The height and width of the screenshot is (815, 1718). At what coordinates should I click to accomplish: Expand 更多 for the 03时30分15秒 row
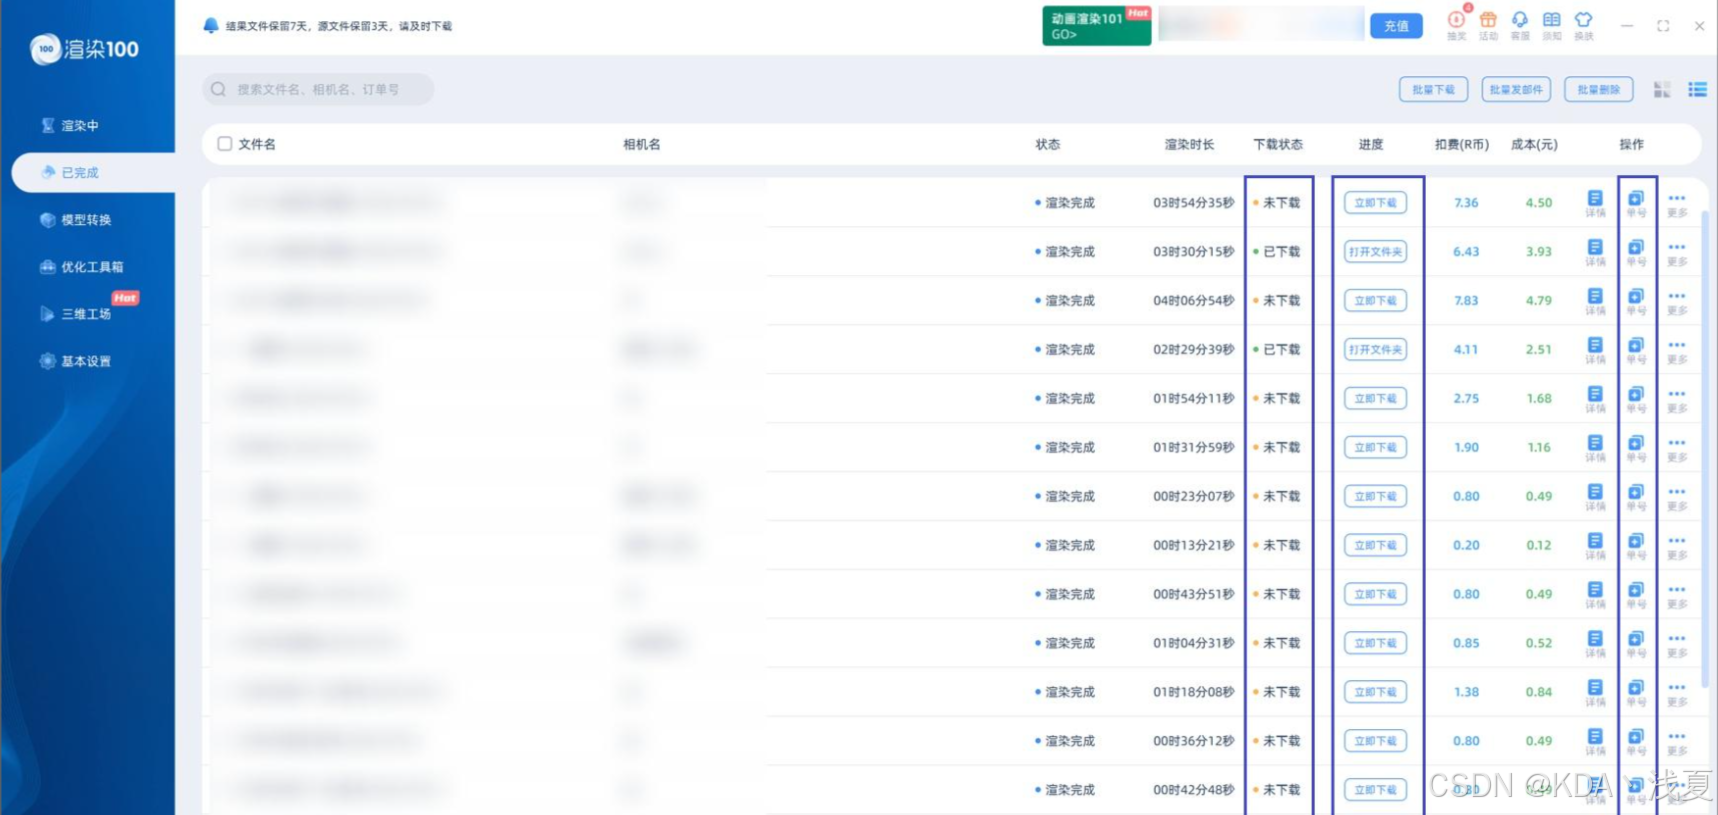click(1677, 252)
